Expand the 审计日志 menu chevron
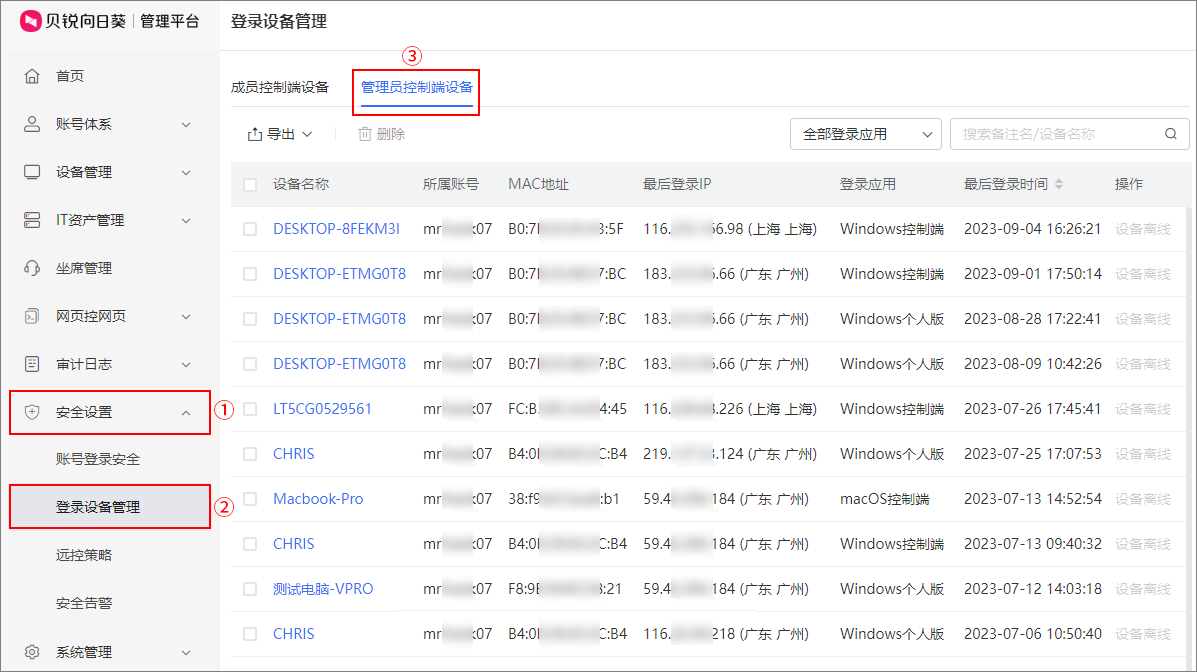 coord(186,365)
